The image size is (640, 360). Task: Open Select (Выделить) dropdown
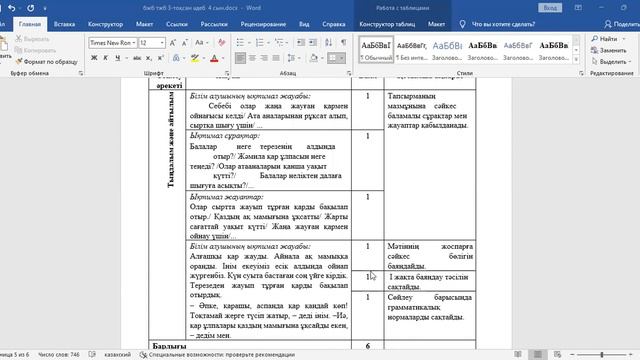pyautogui.click(x=611, y=62)
